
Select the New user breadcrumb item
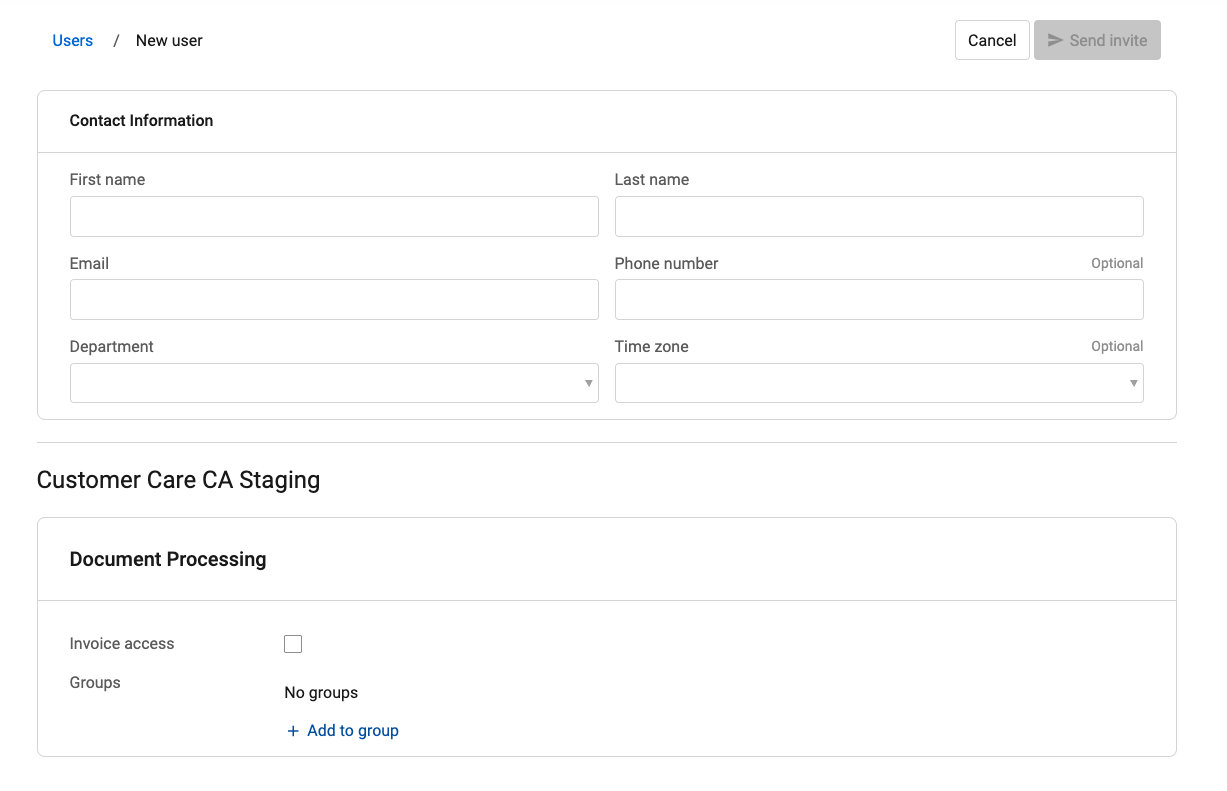click(x=169, y=41)
